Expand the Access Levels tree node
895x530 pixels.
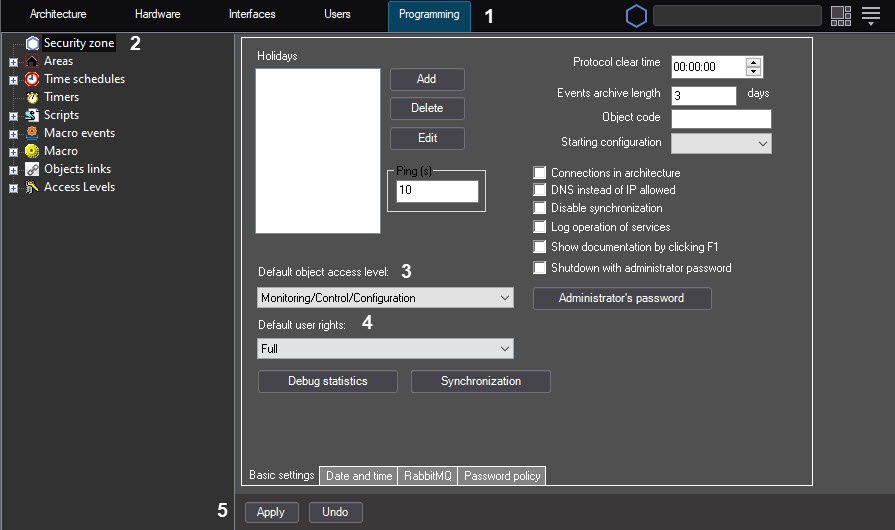(x=13, y=188)
